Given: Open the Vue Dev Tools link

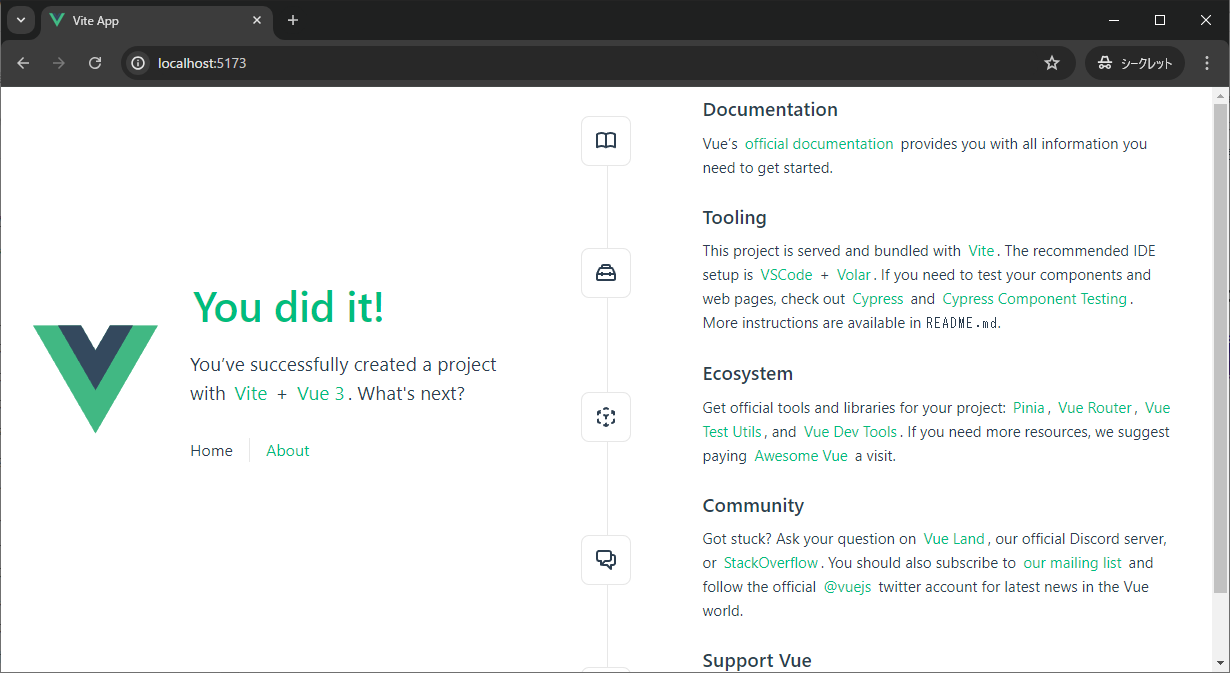Looking at the screenshot, I should [x=850, y=432].
